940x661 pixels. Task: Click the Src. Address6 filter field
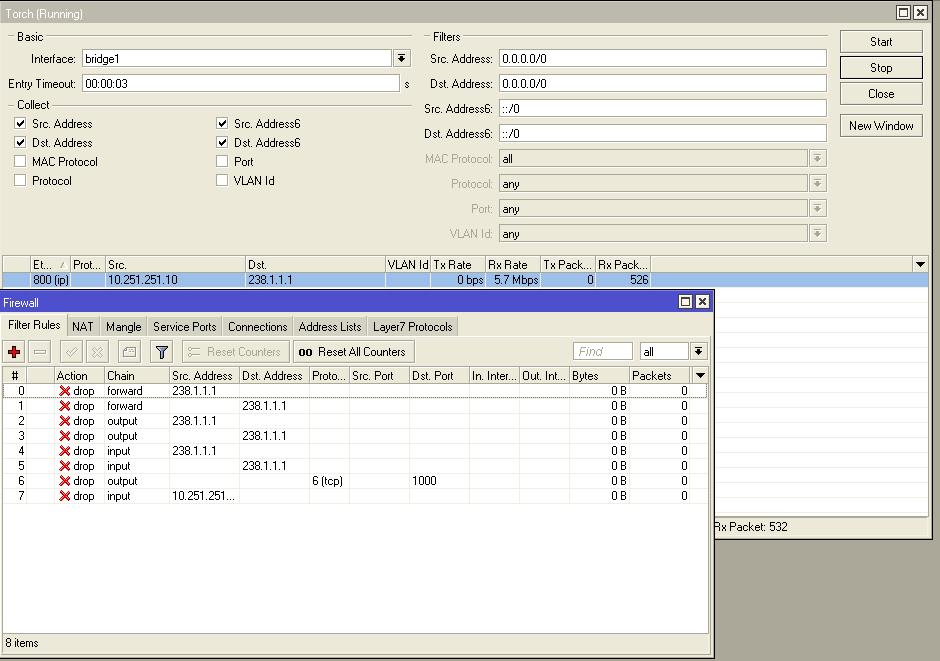click(x=662, y=108)
